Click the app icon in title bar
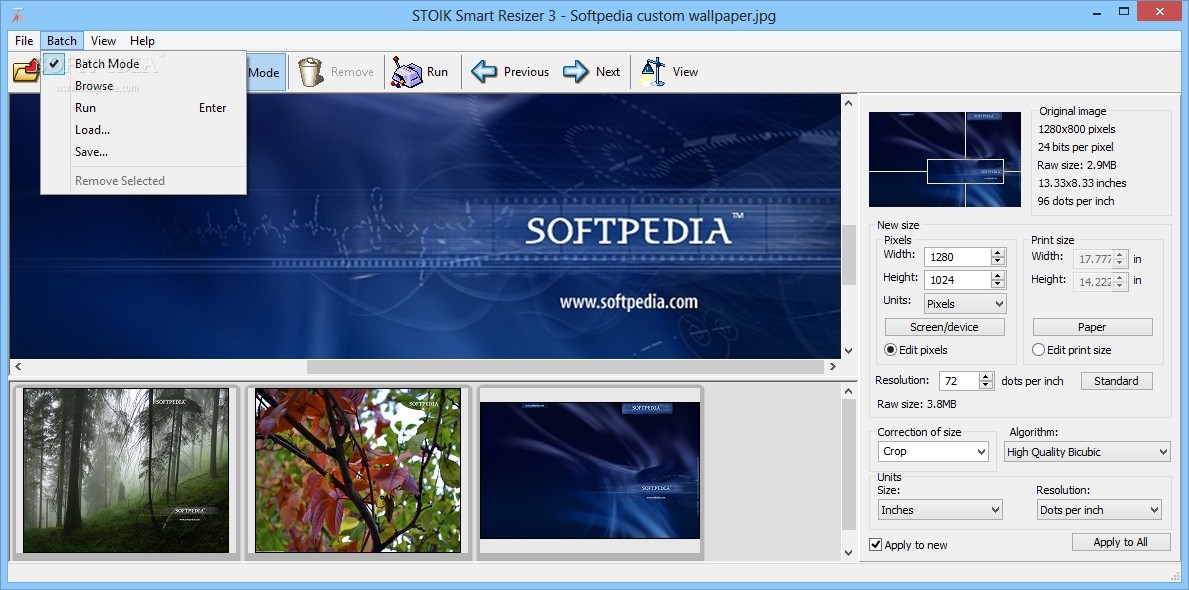The height and width of the screenshot is (590, 1189). 18,14
